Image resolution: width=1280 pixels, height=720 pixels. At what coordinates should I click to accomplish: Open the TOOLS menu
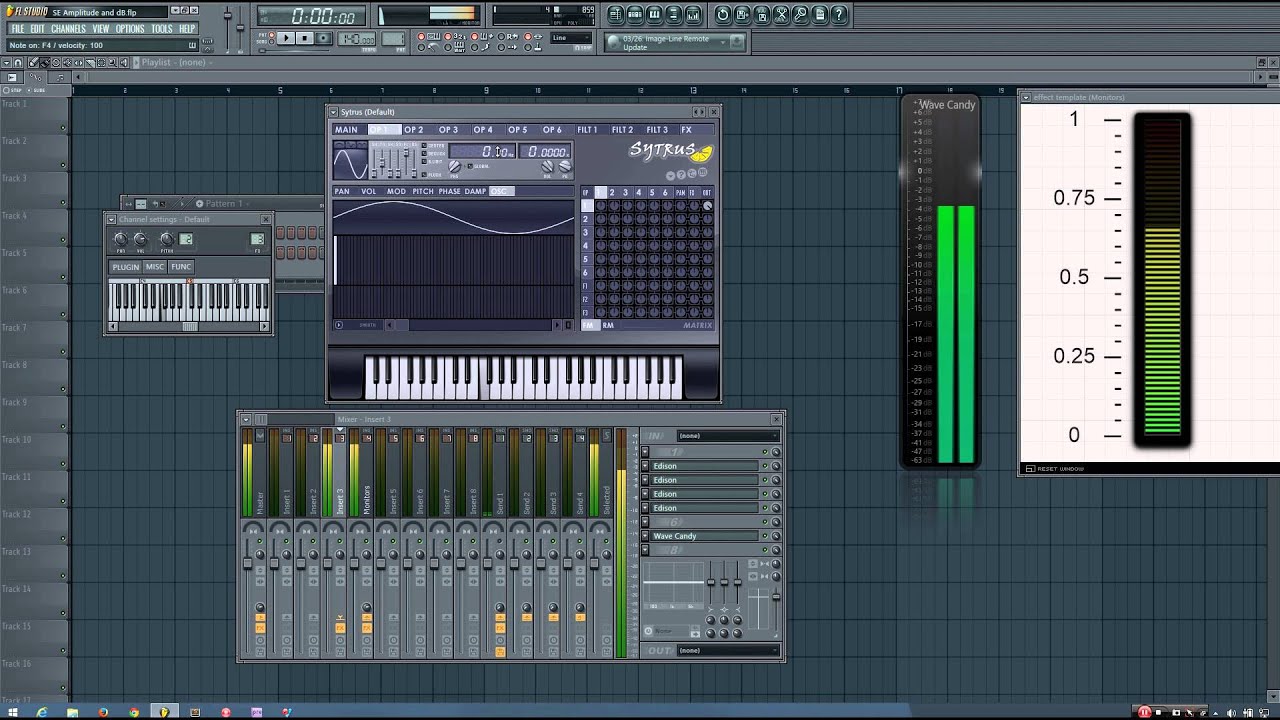[x=162, y=29]
